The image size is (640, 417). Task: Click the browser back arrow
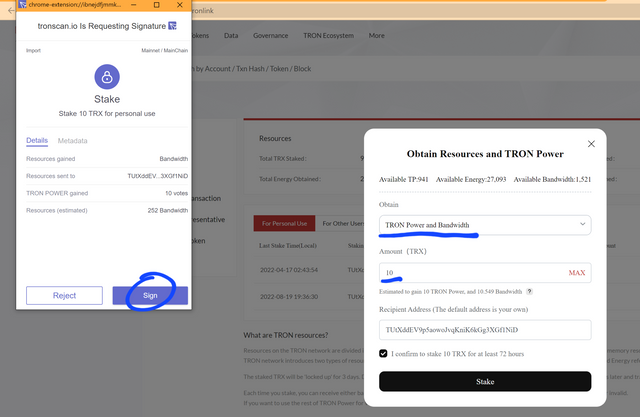(11, 11)
